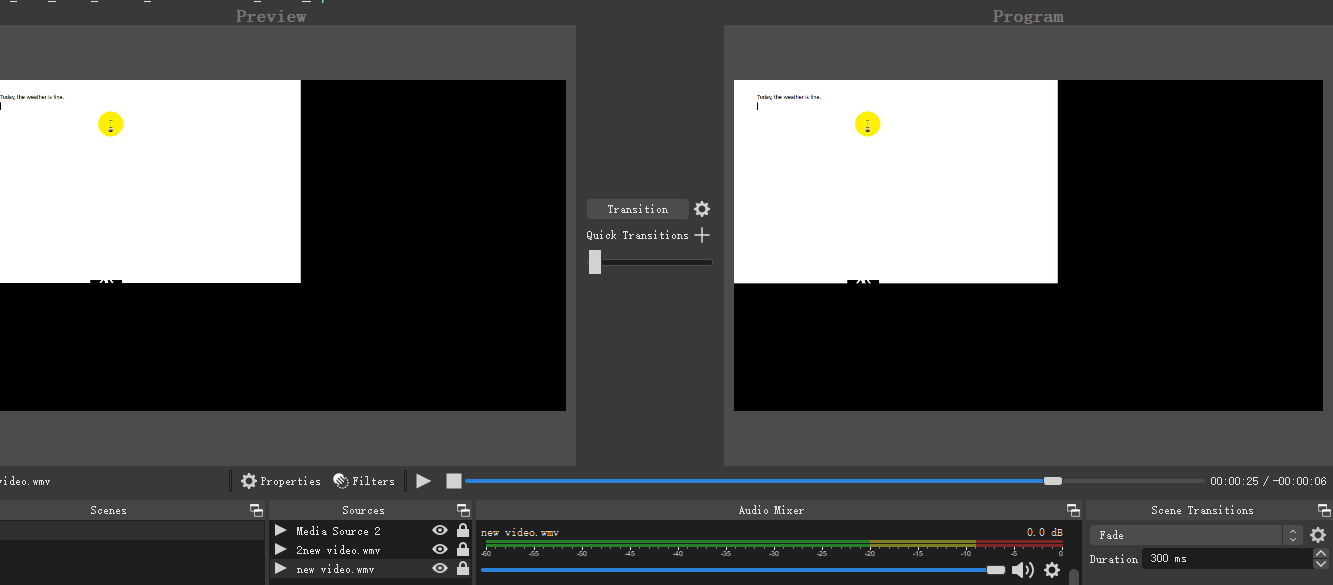Play the media with the play icon
Viewport: 1333px width, 585px height.
[422, 480]
